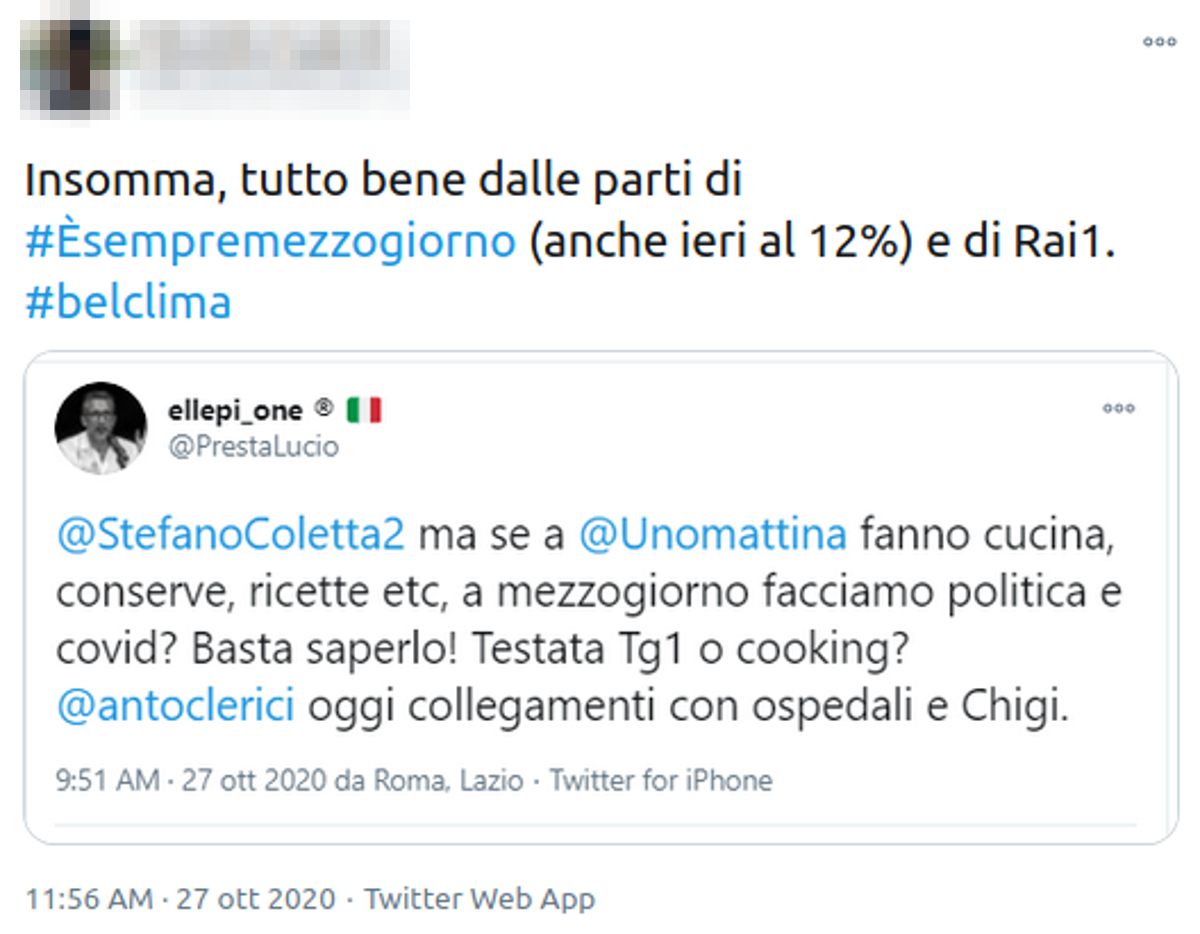Go to the @Unomattina mention
The image size is (1200, 934).
pyautogui.click(x=712, y=535)
